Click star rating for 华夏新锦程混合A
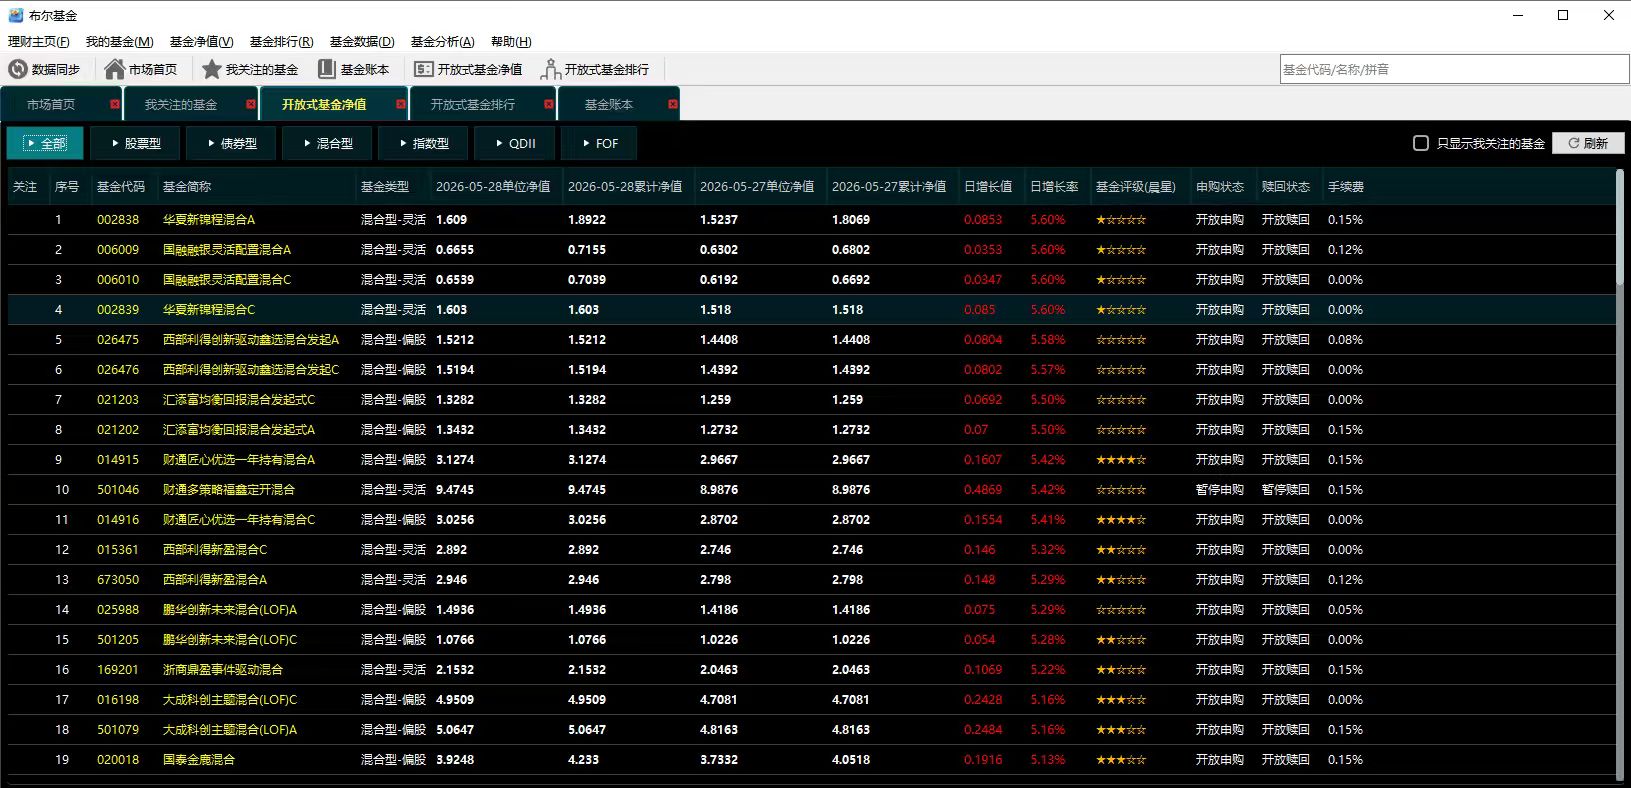1631x788 pixels. coord(1121,220)
